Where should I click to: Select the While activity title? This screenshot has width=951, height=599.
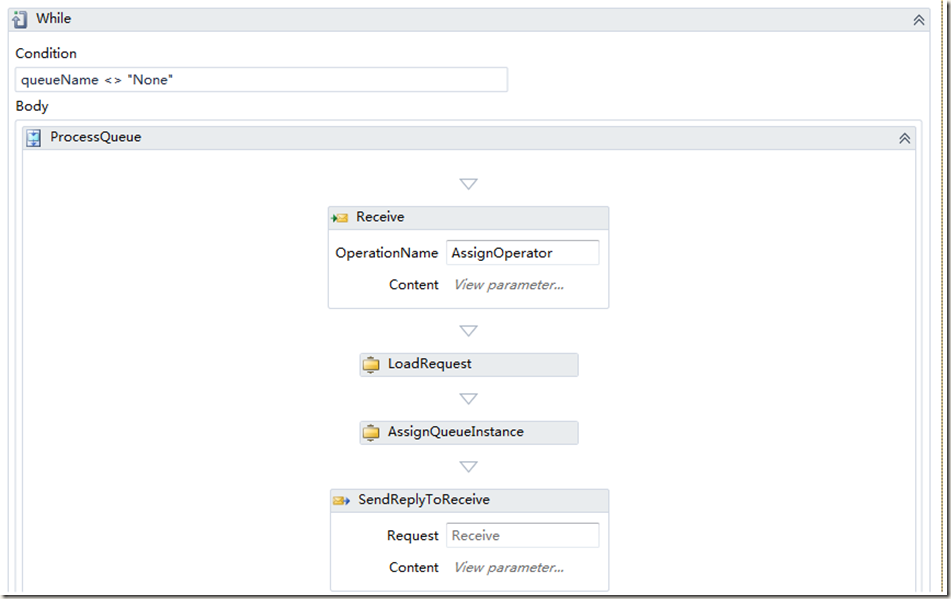point(53,19)
